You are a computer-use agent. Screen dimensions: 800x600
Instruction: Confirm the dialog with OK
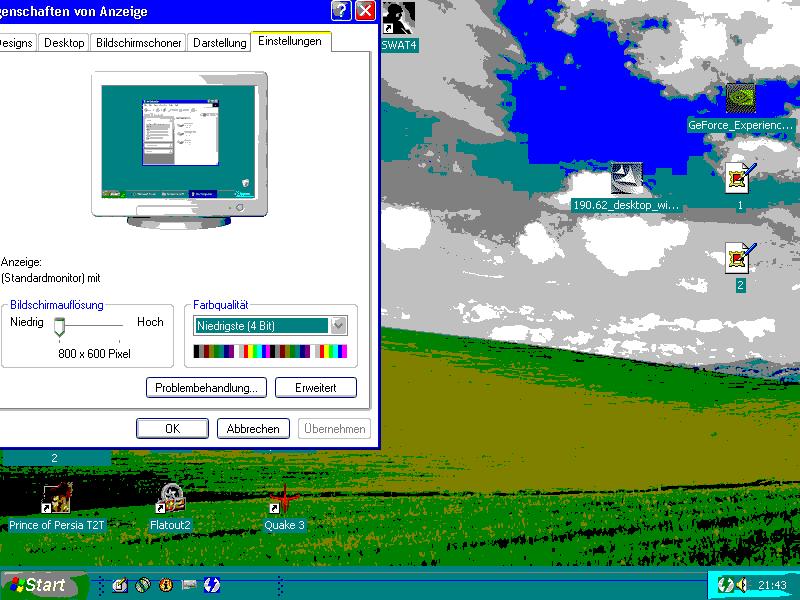point(172,429)
